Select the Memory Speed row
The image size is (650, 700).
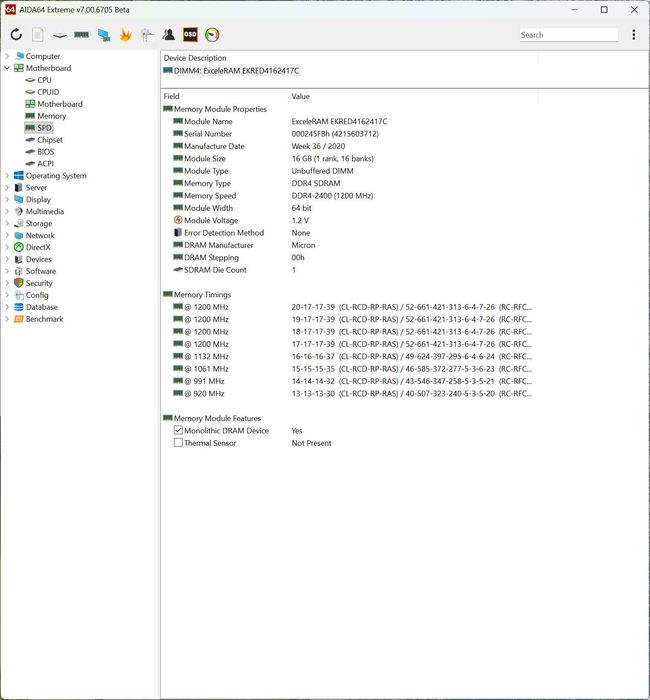pyautogui.click(x=348, y=196)
